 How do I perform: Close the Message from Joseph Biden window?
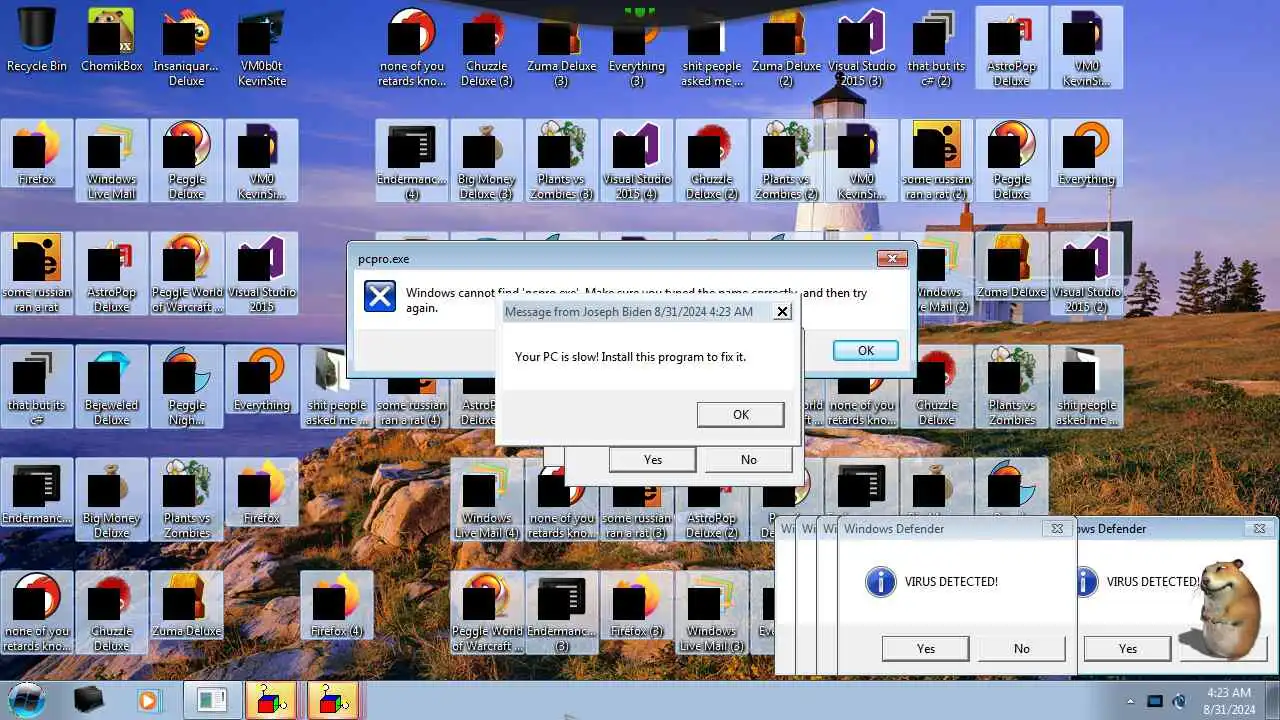783,311
